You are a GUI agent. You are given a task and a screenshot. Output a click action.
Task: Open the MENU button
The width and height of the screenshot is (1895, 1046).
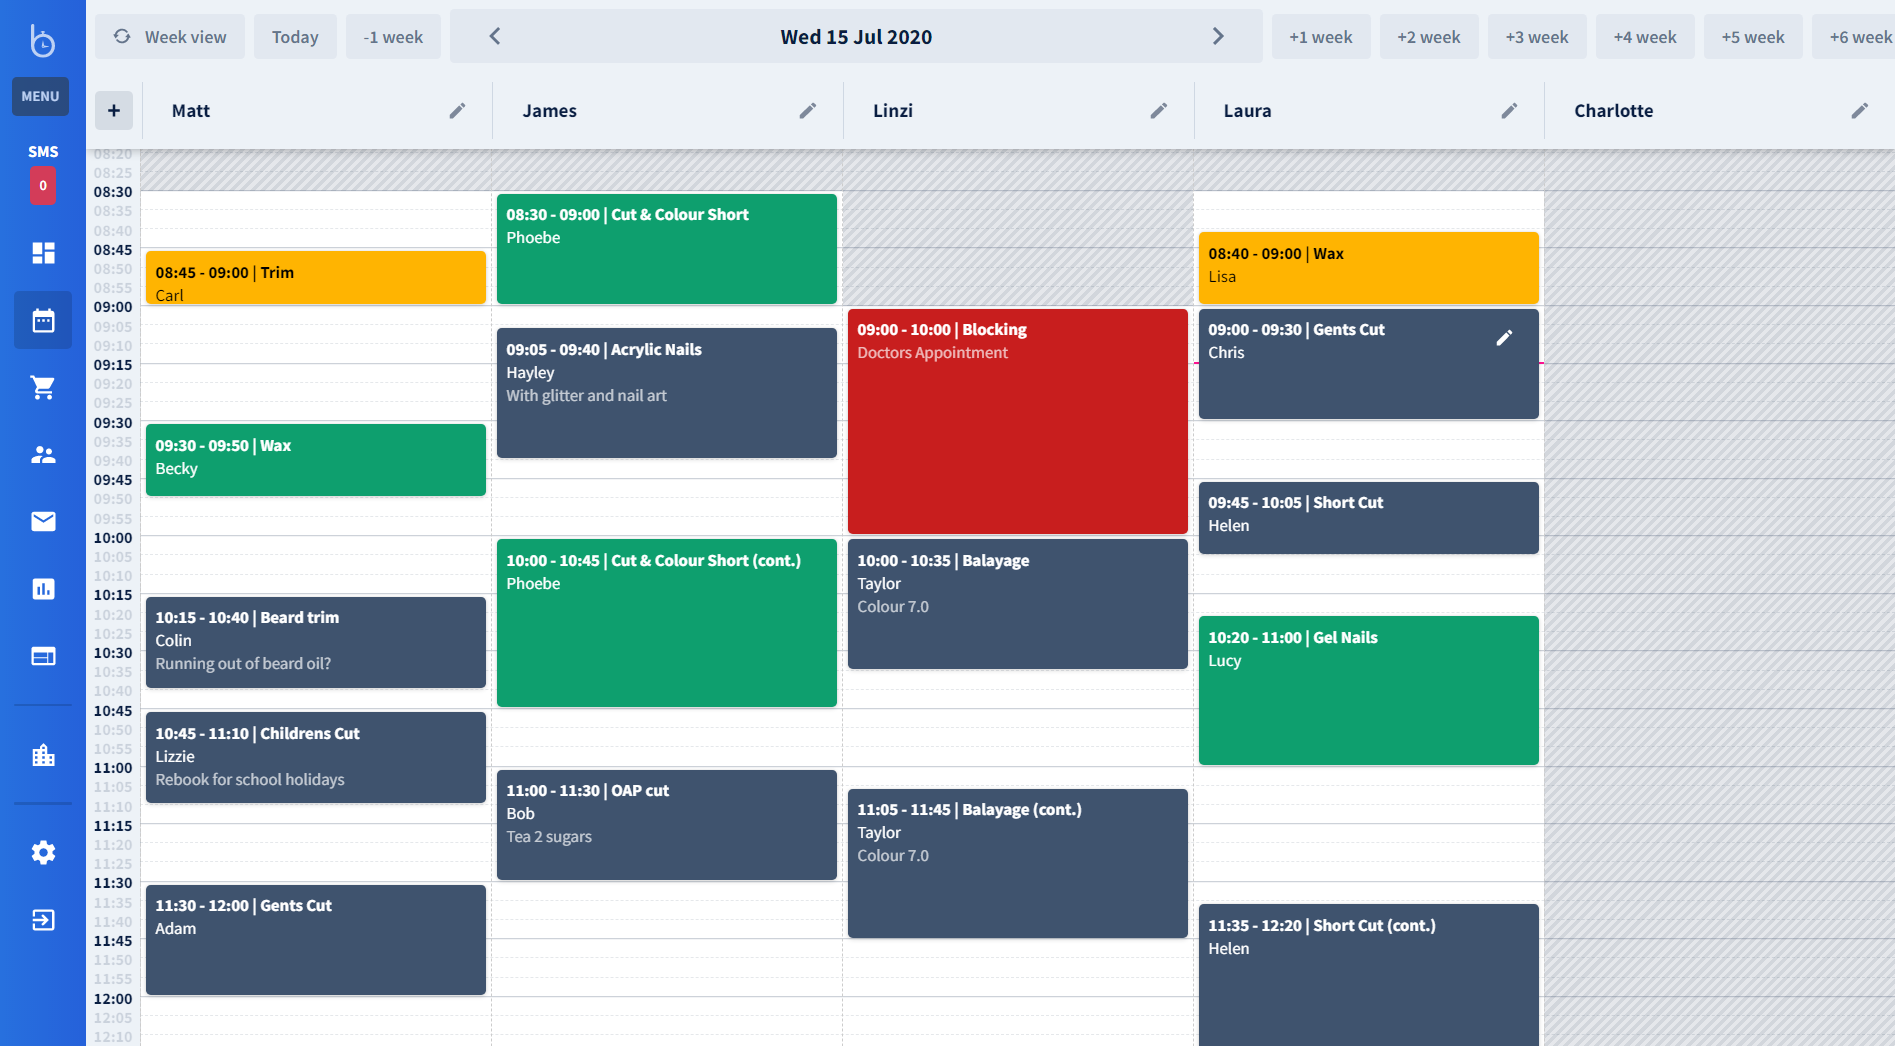point(40,96)
